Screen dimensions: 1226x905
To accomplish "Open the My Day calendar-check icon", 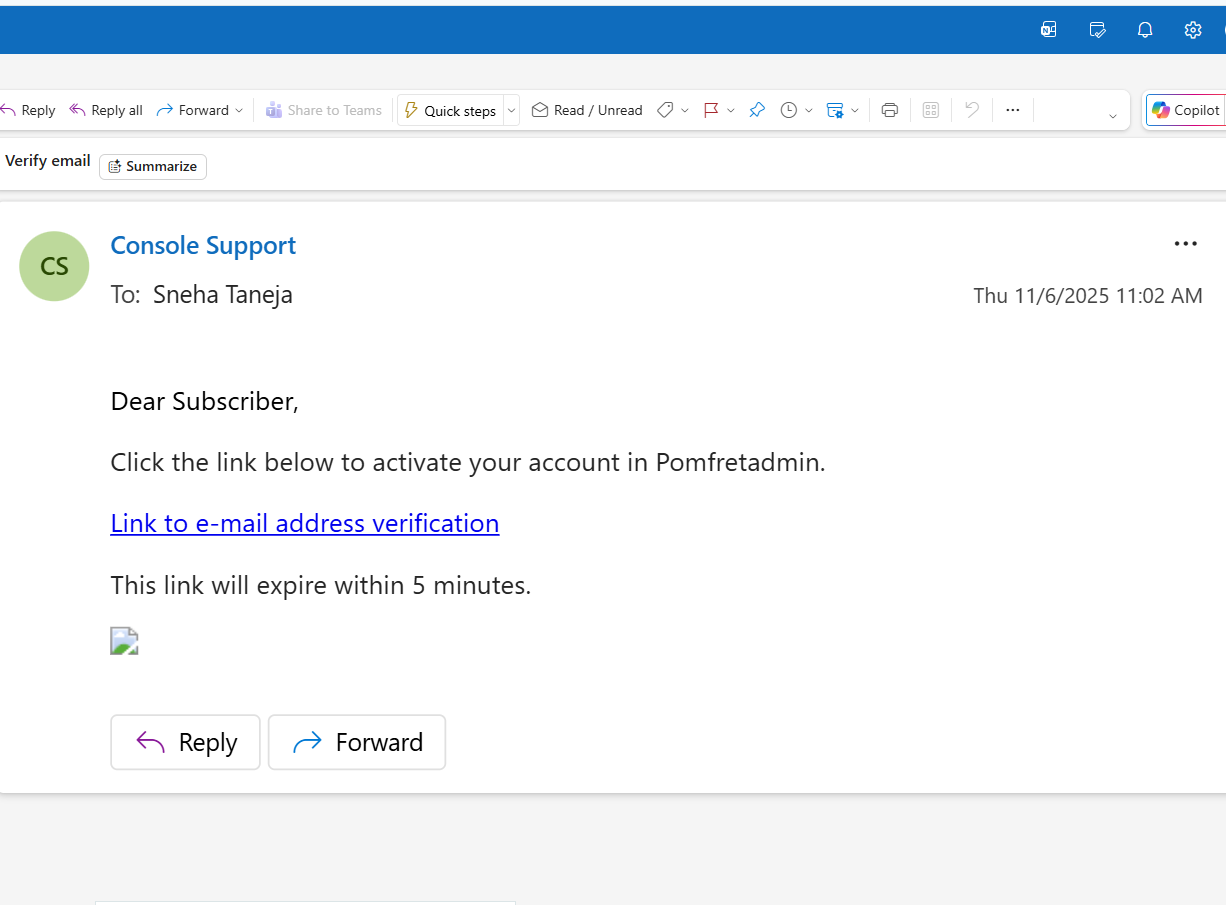I will tap(1097, 30).
